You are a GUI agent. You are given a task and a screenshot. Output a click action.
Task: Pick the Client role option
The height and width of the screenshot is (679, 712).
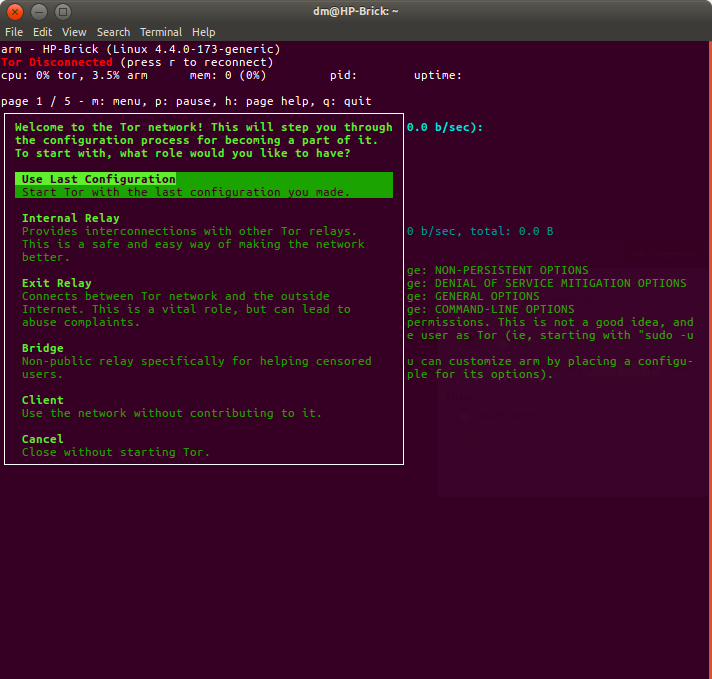42,400
